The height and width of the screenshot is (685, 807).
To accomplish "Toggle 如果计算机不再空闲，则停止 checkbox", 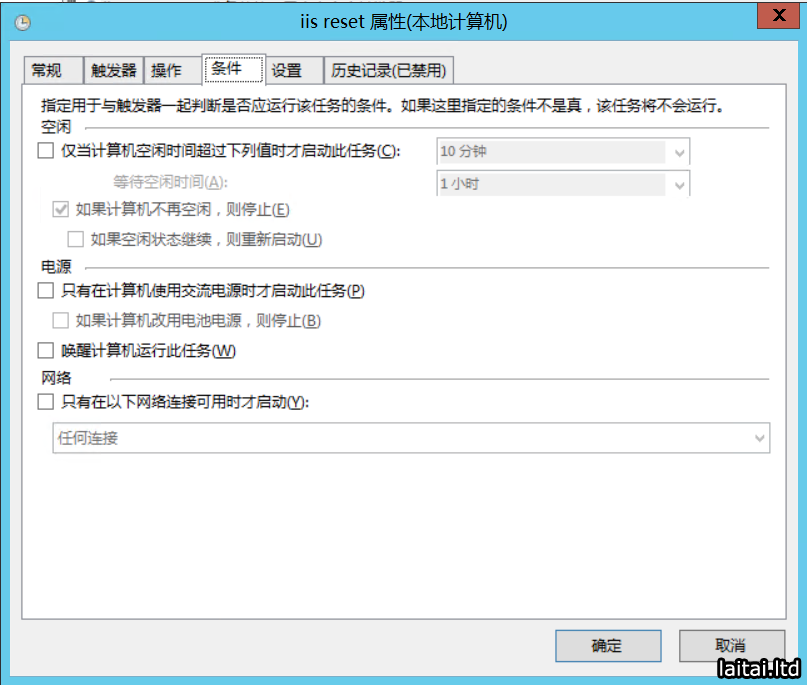I will pyautogui.click(x=60, y=210).
